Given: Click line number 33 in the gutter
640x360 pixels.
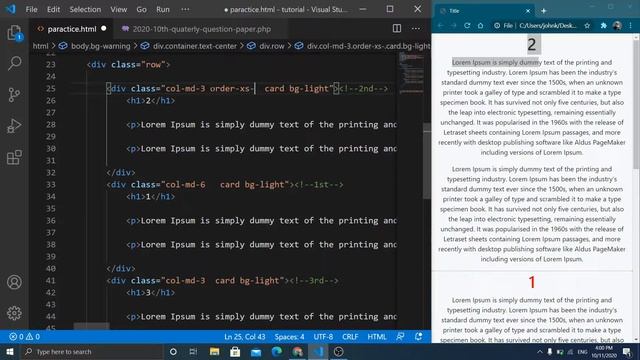Looking at the screenshot, I should tap(51, 184).
